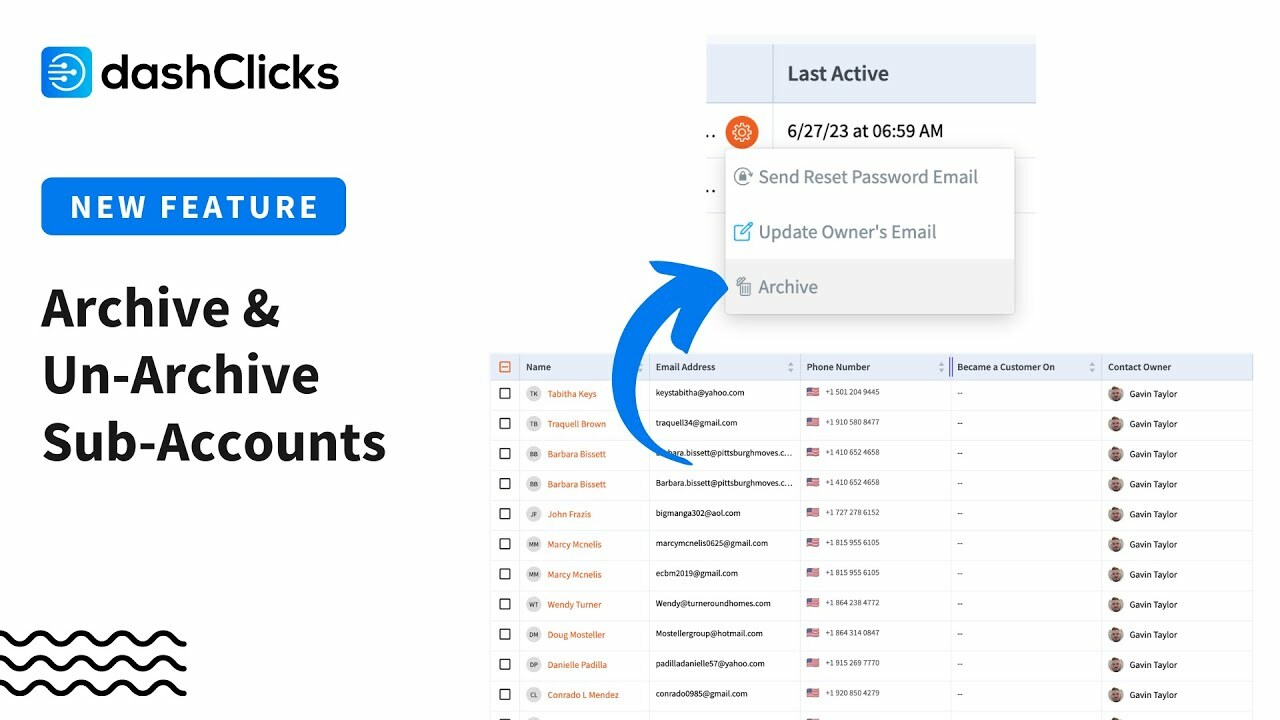Check the checkbox next to Tabitha Keys

click(x=505, y=393)
